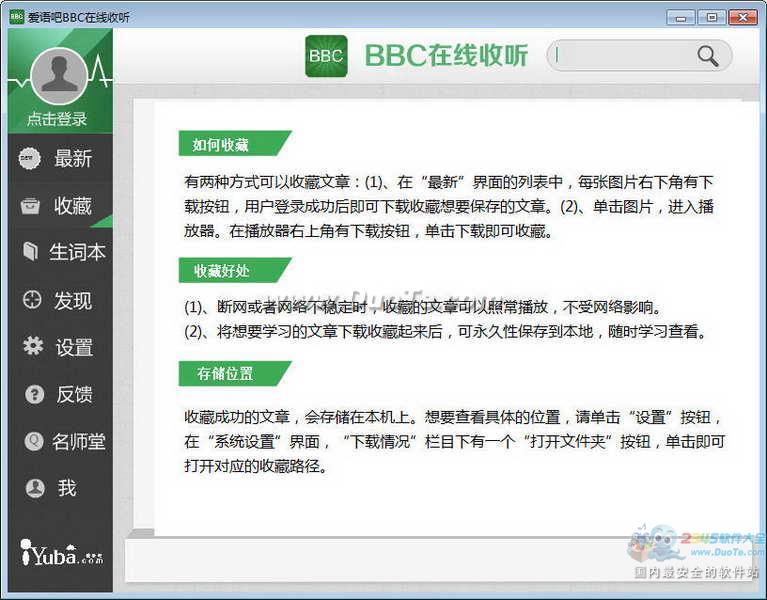Screen dimensions: 767x600
Task: Click the 我 profile icon
Action: (35, 488)
